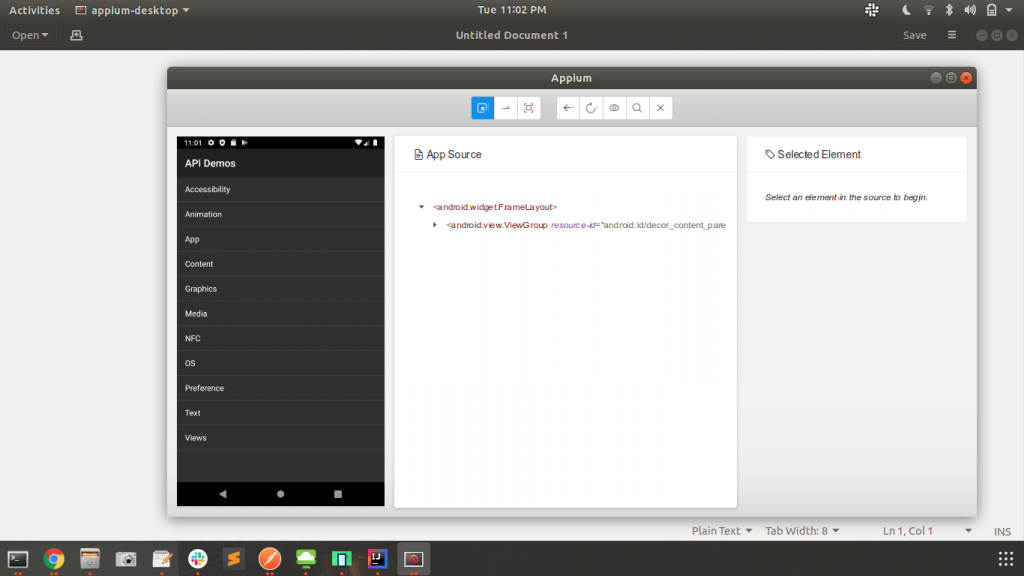Viewport: 1024px width, 576px height.
Task: Collapse the android.widget.FrameLayout node
Action: pyautogui.click(x=420, y=207)
